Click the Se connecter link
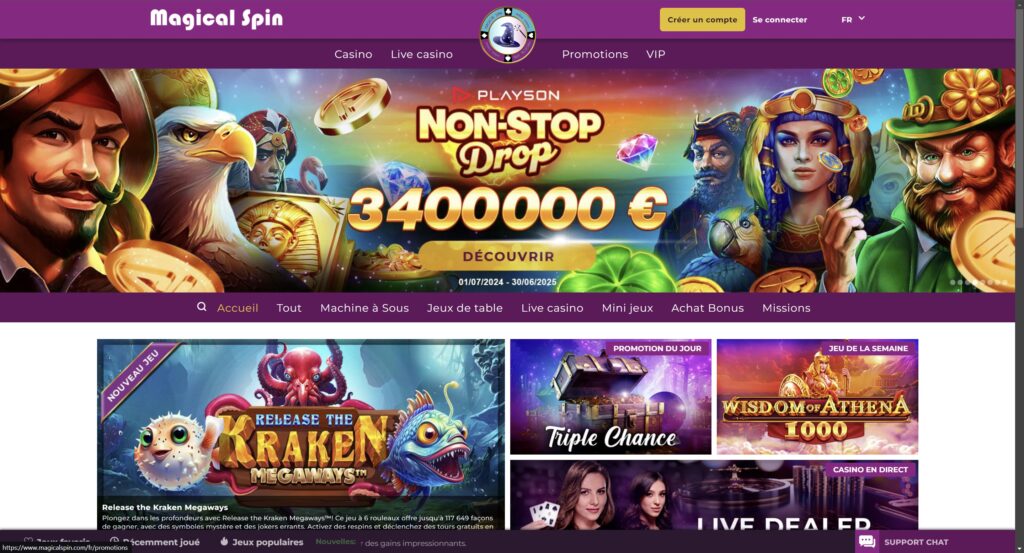The height and width of the screenshot is (553, 1024). (779, 20)
